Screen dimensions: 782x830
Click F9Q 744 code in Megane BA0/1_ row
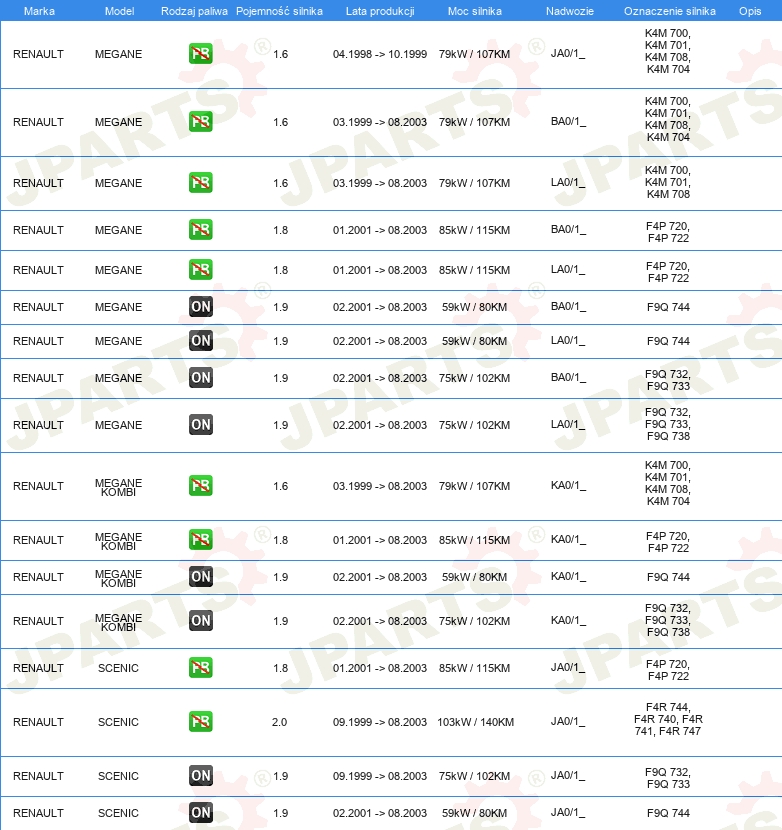coord(668,307)
